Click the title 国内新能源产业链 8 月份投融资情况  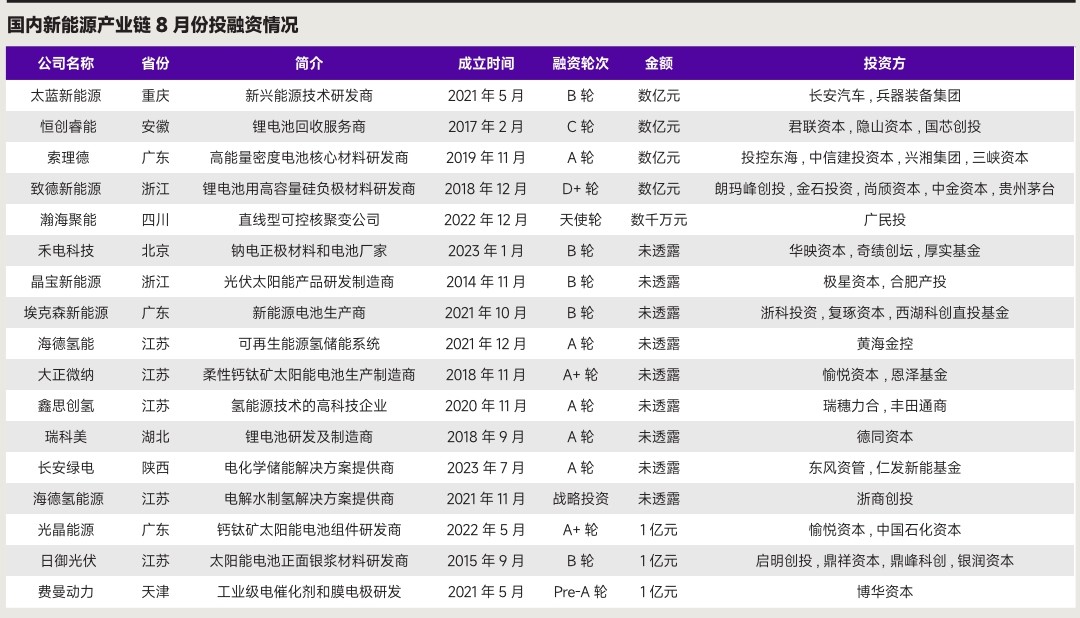coord(153,25)
